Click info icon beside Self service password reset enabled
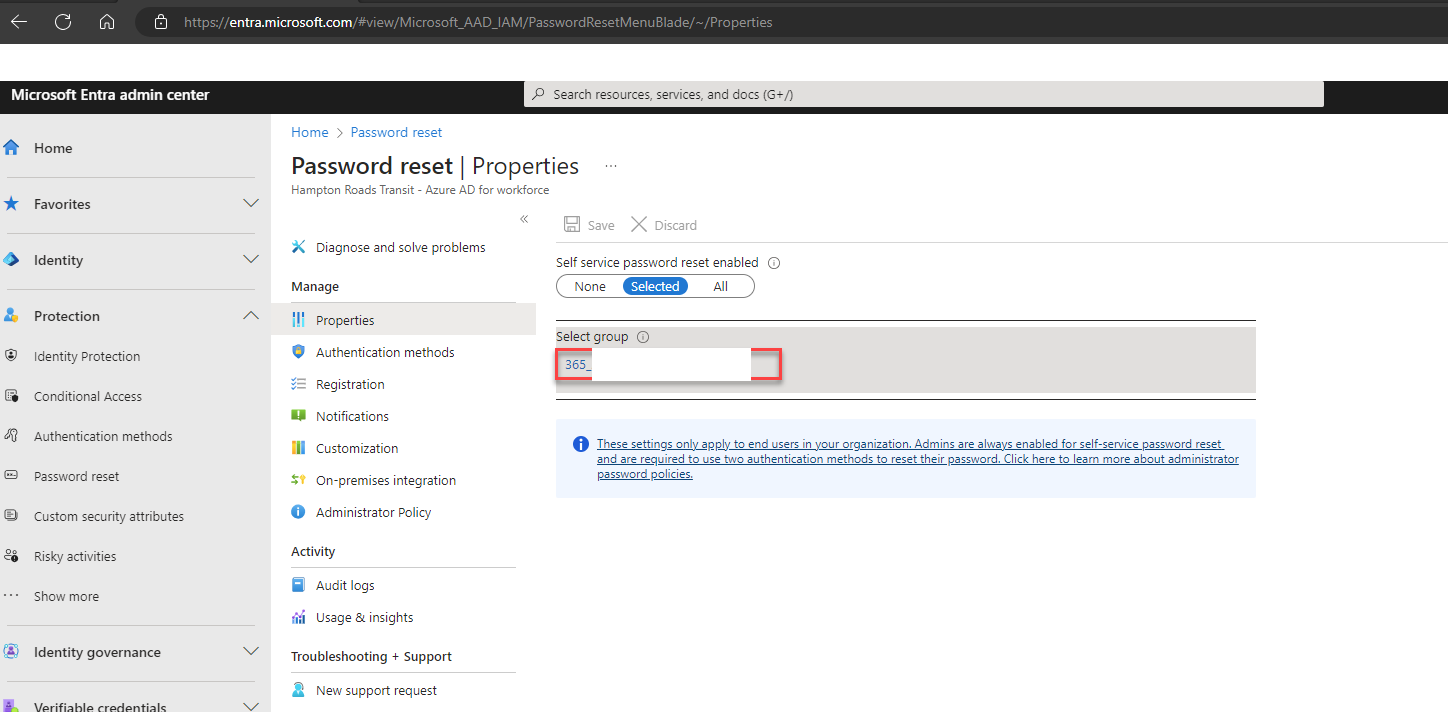 [x=774, y=263]
